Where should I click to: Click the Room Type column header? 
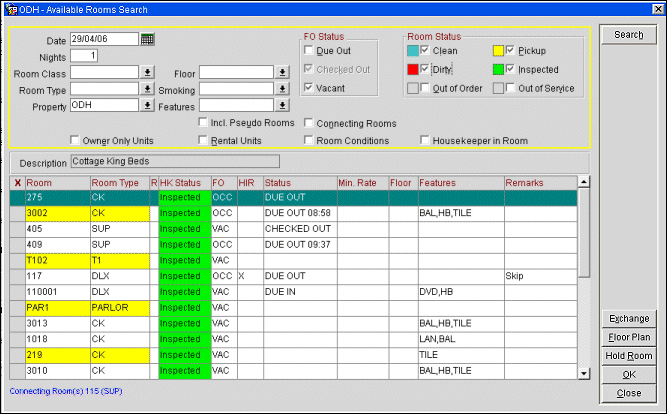(x=118, y=183)
